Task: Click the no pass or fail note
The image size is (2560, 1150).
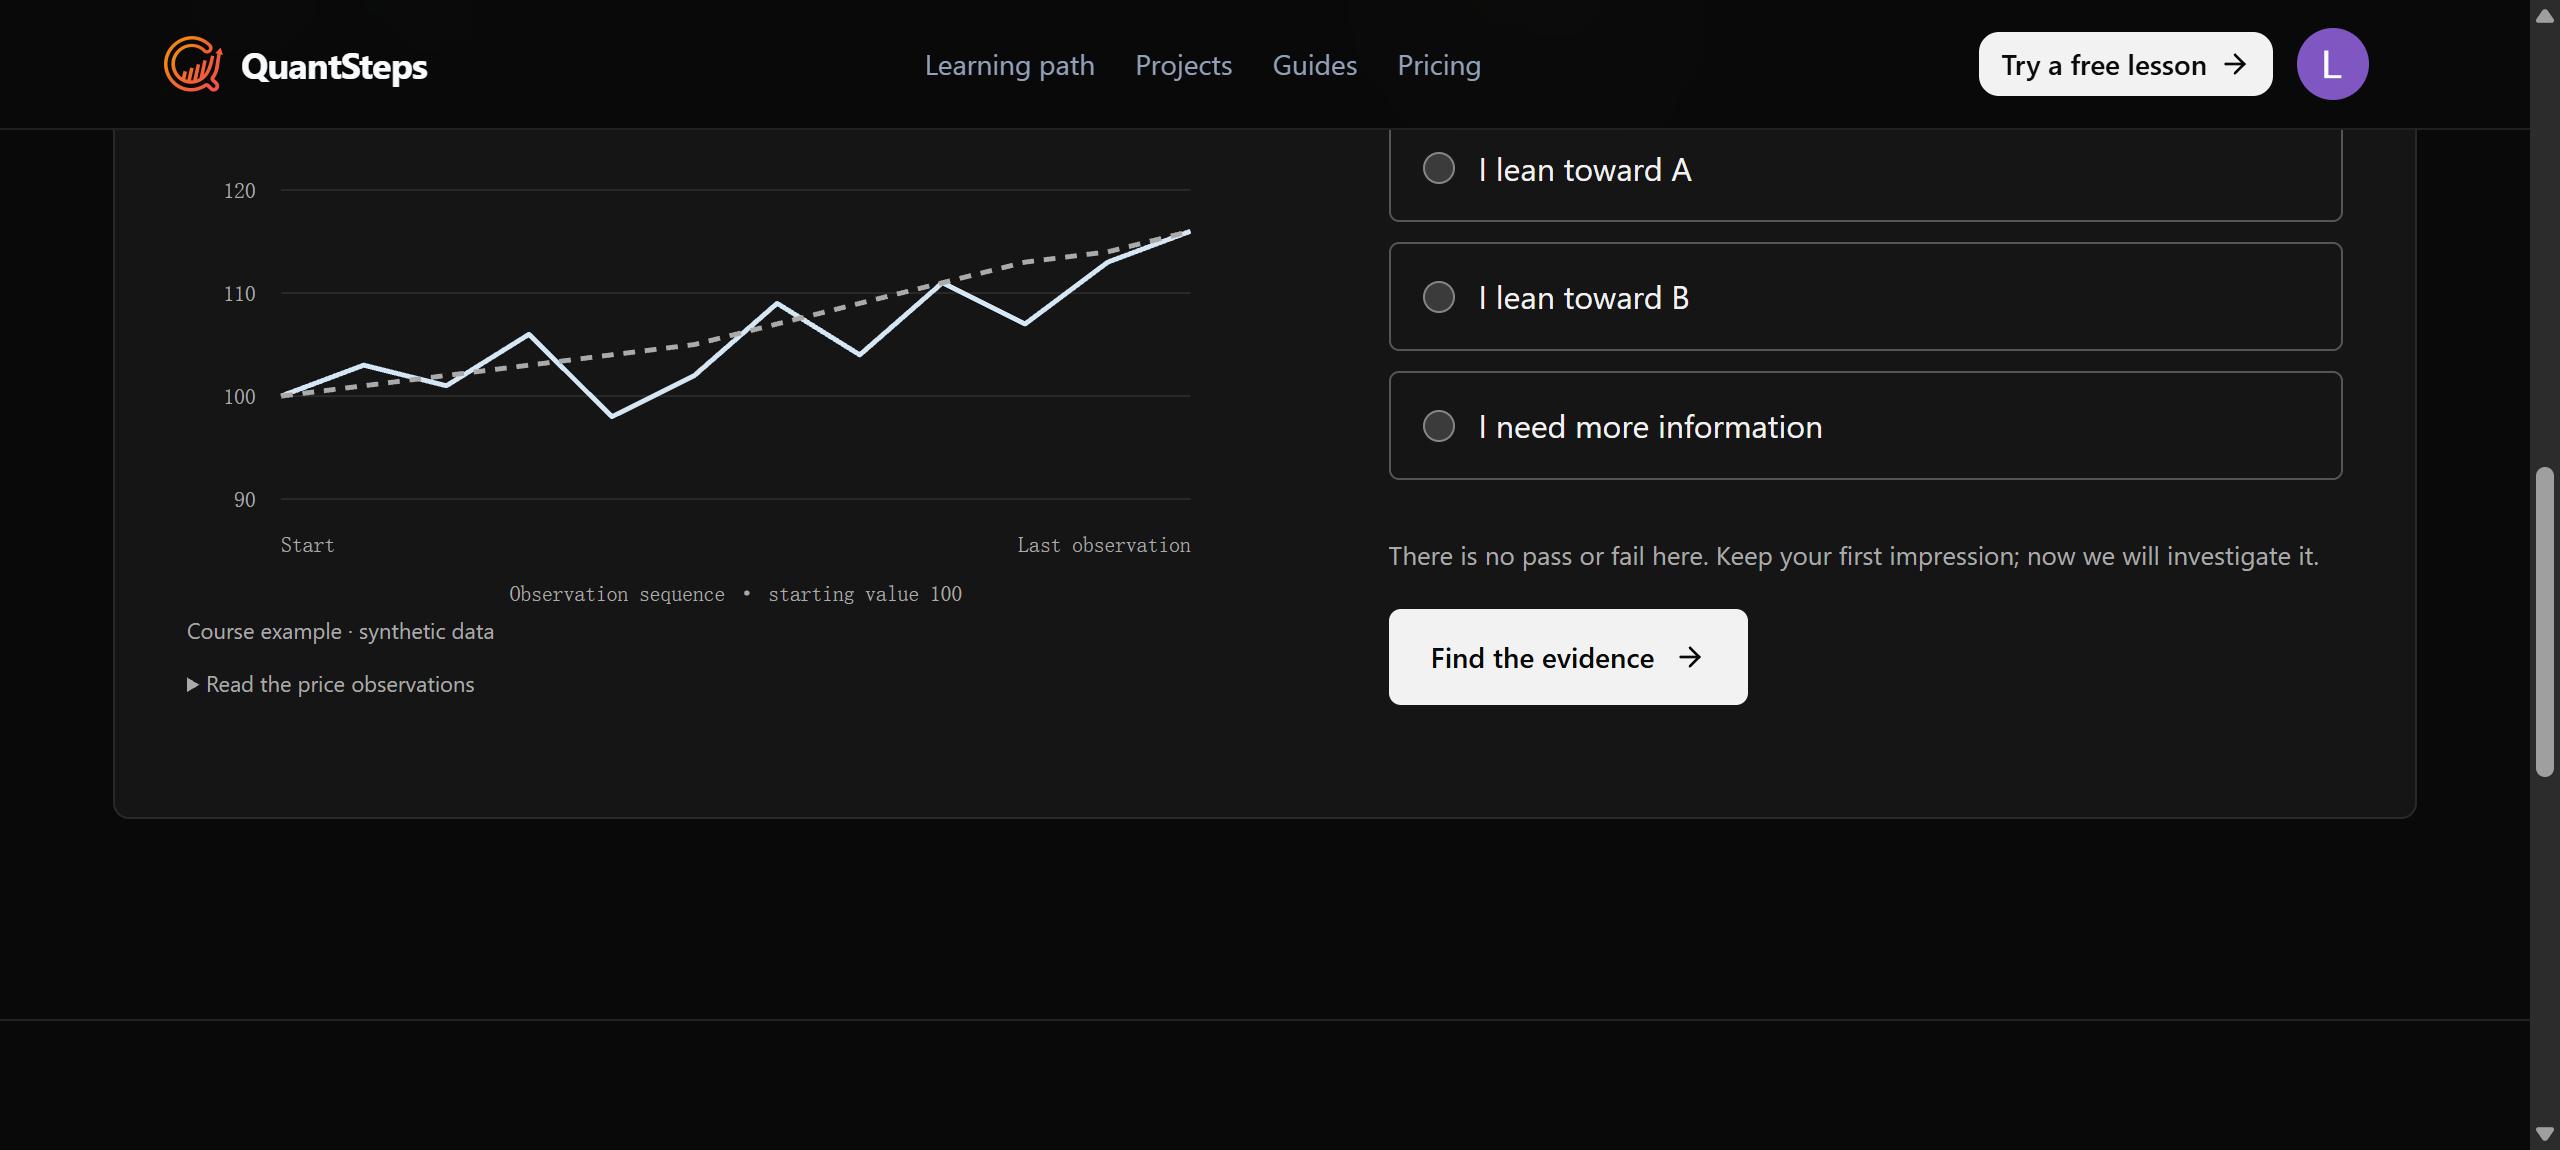Action: (x=1853, y=556)
